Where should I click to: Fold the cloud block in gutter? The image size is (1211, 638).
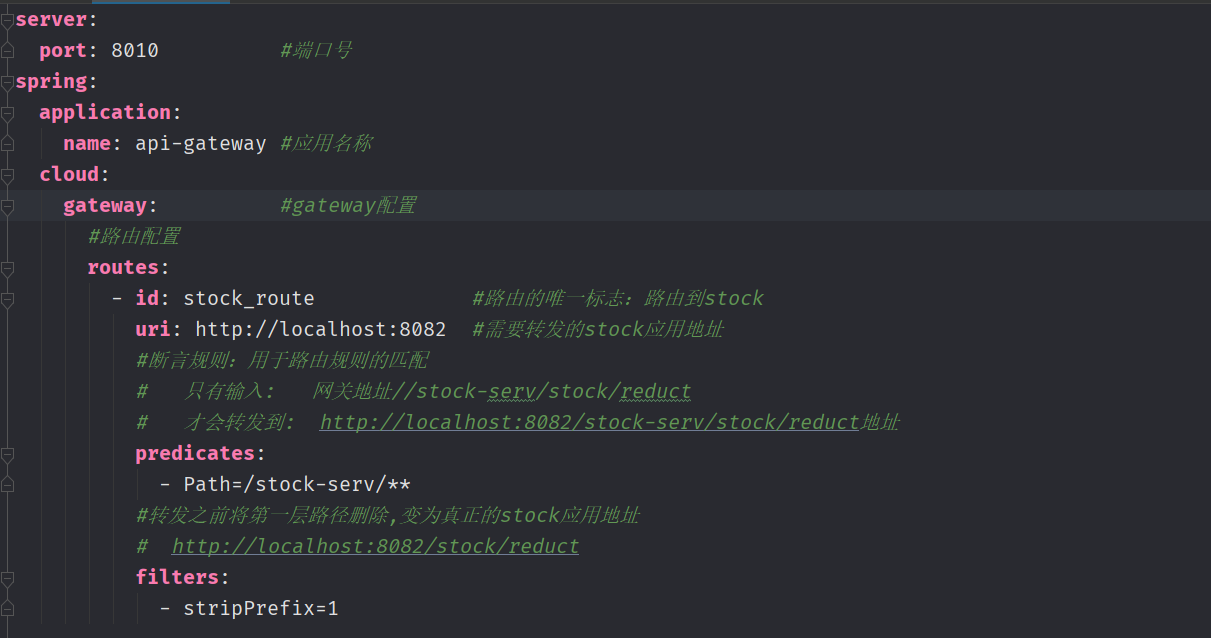[x=7, y=175]
